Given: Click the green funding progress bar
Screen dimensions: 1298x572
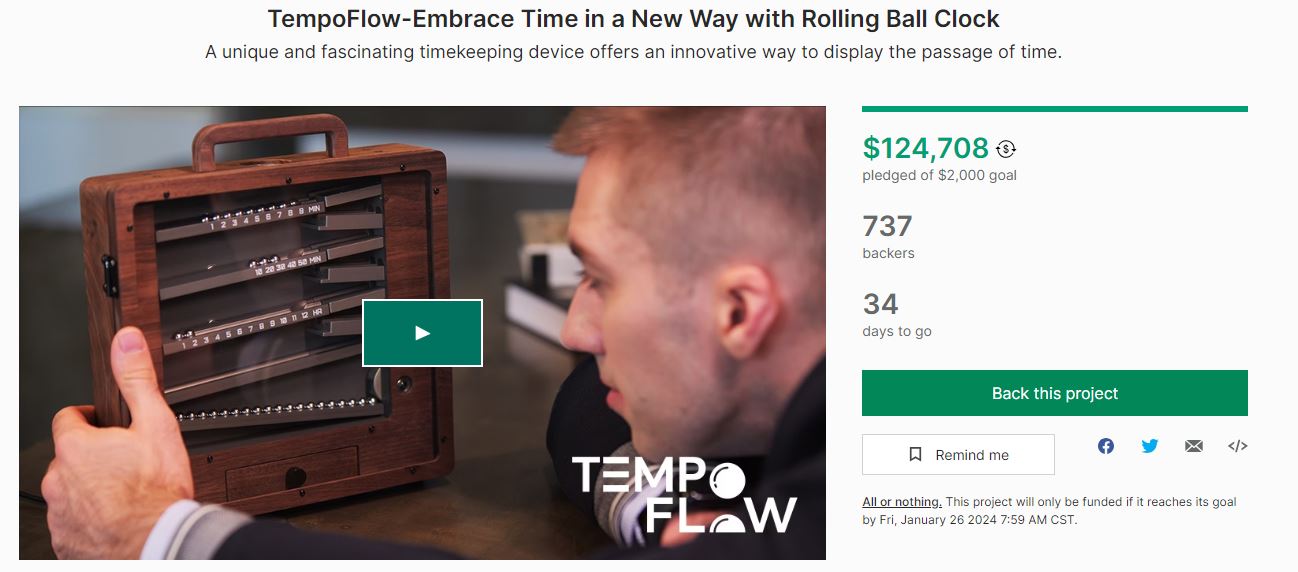Looking at the screenshot, I should [x=1055, y=109].
